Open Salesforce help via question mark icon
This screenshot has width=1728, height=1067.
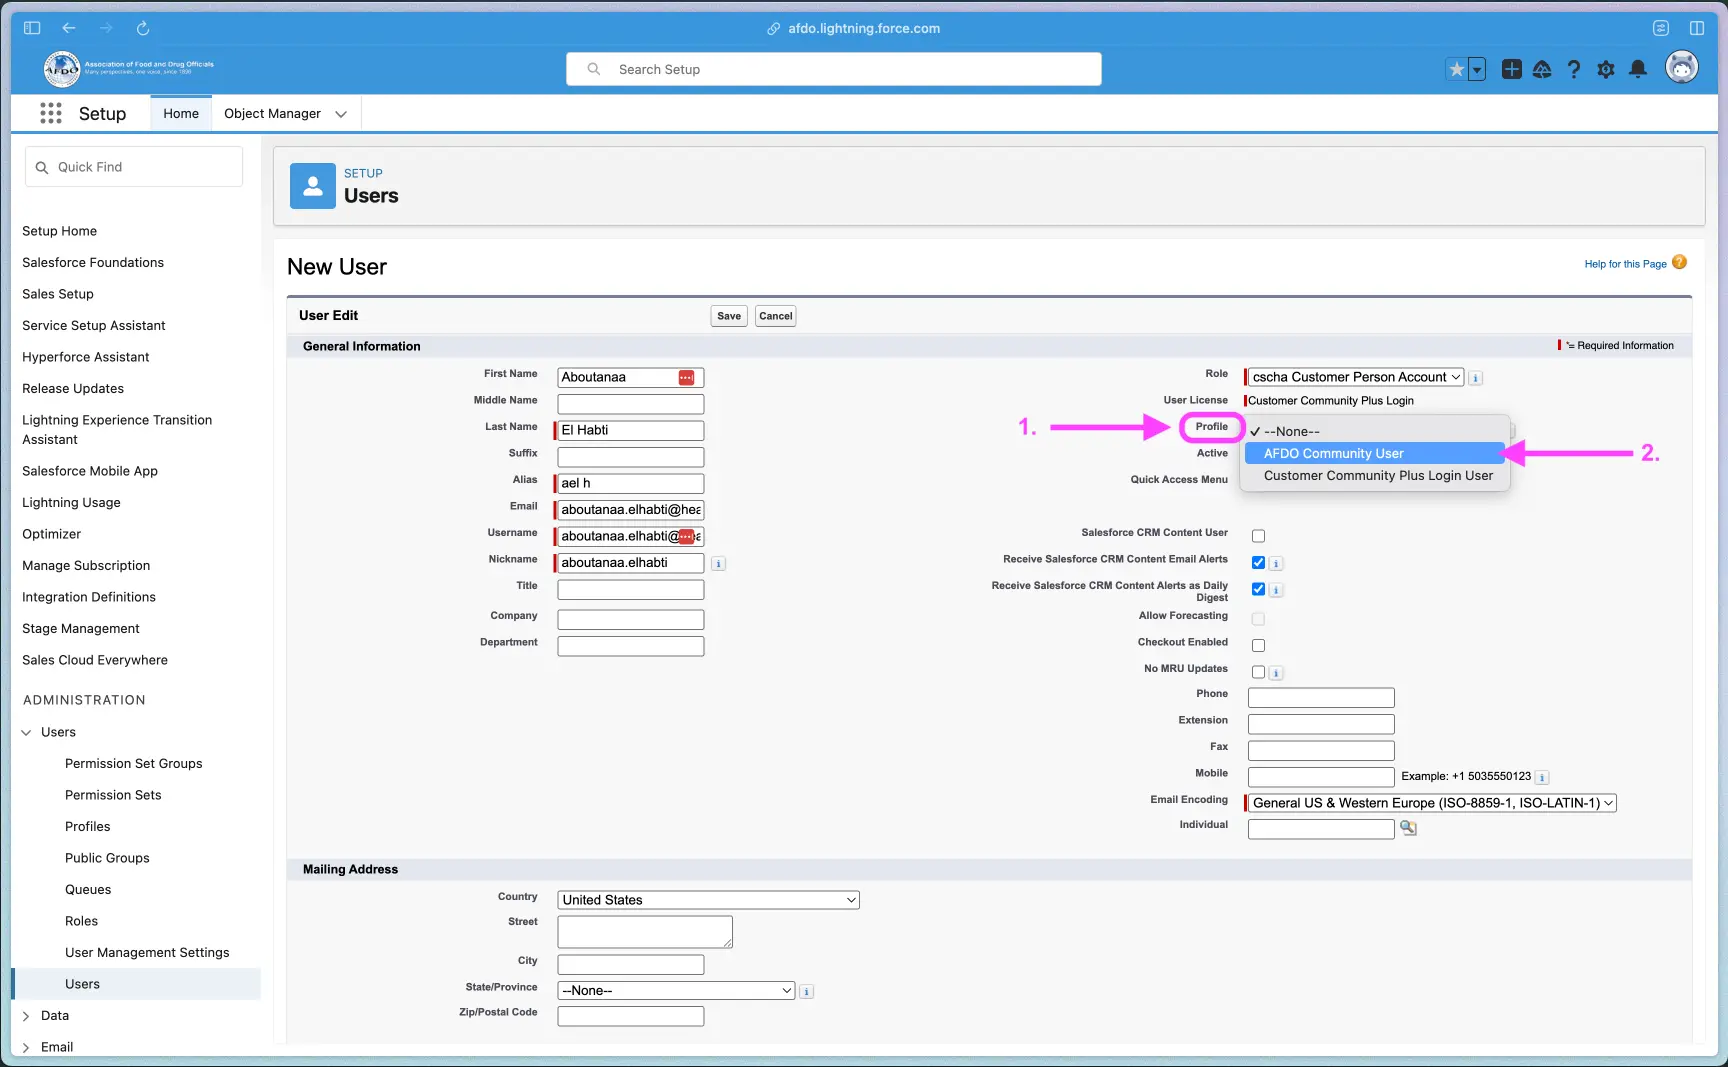[x=1574, y=68]
